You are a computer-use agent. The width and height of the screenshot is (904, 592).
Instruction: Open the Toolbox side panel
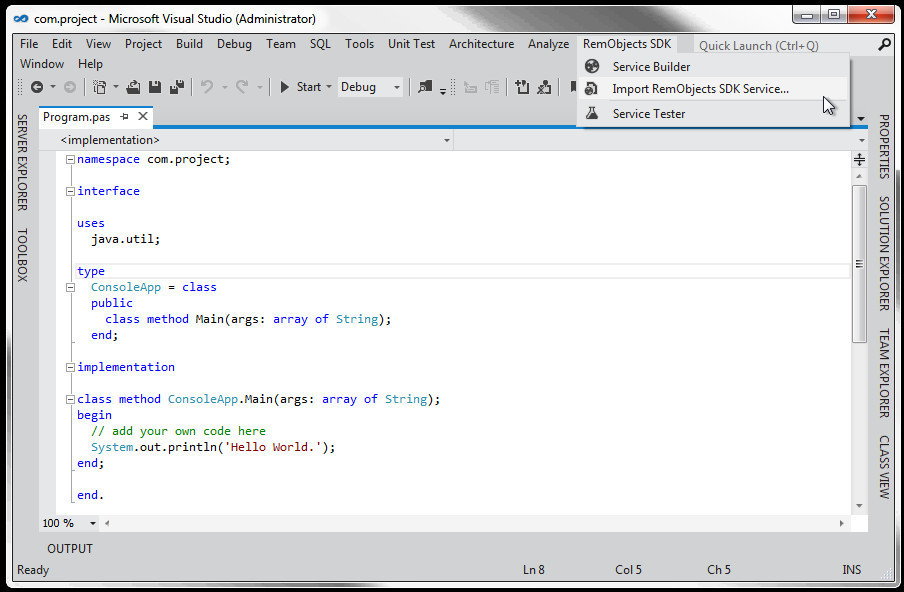pos(22,255)
